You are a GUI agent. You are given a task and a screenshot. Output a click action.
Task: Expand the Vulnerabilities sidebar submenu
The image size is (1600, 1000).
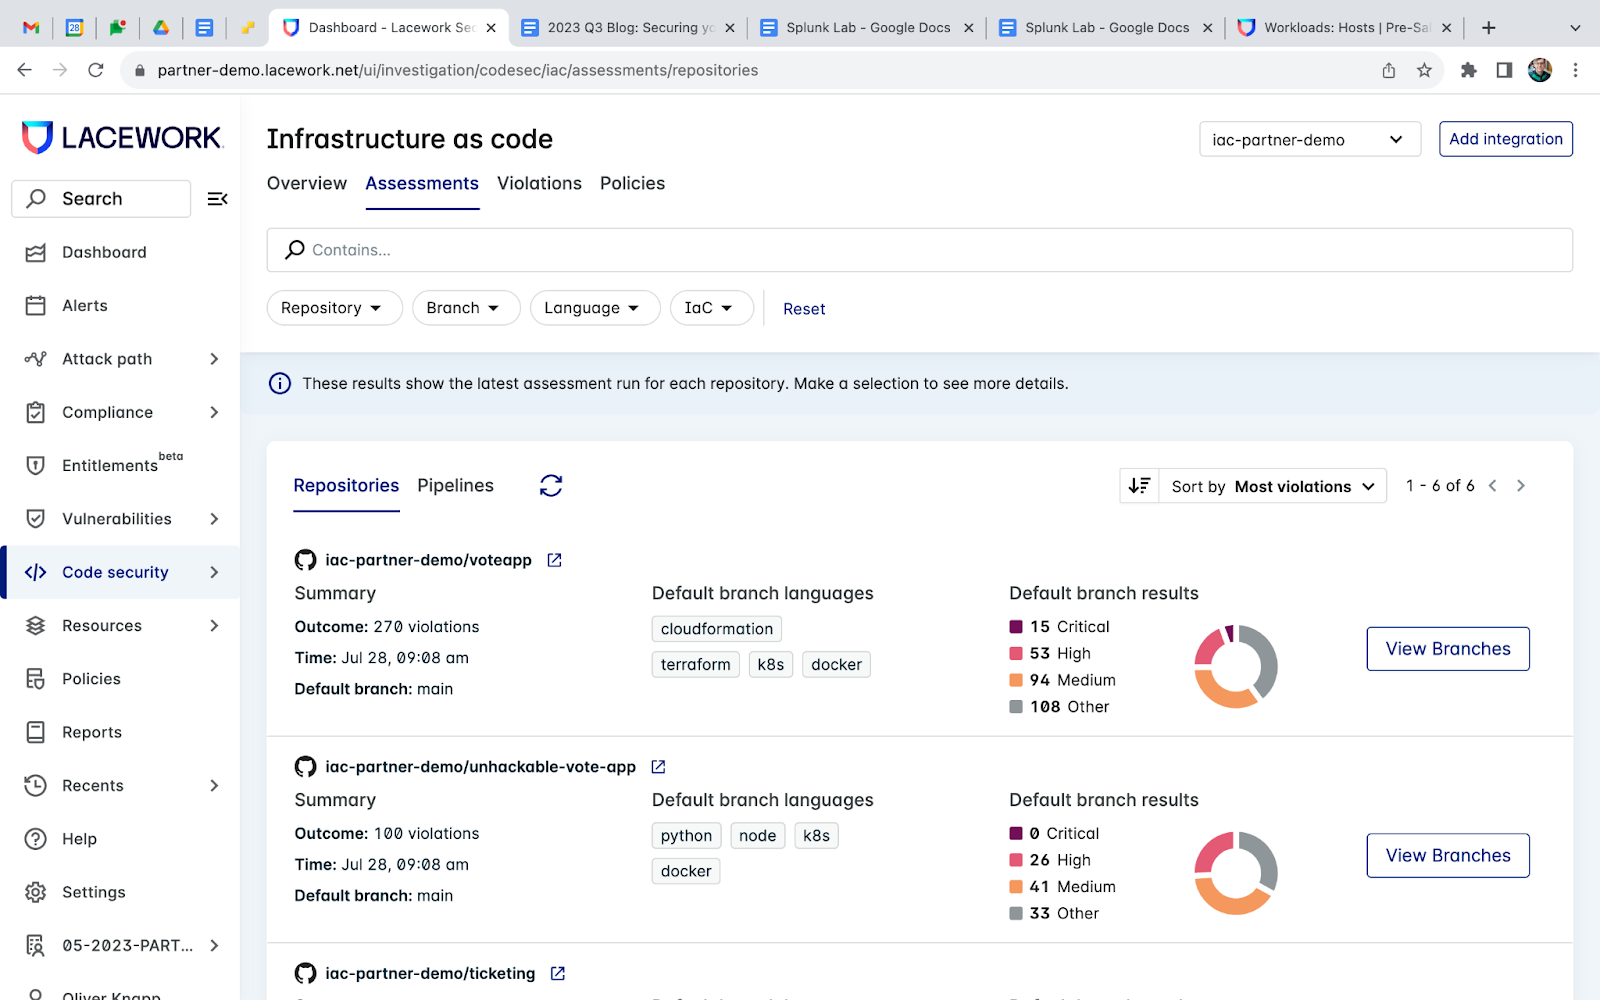click(214, 519)
